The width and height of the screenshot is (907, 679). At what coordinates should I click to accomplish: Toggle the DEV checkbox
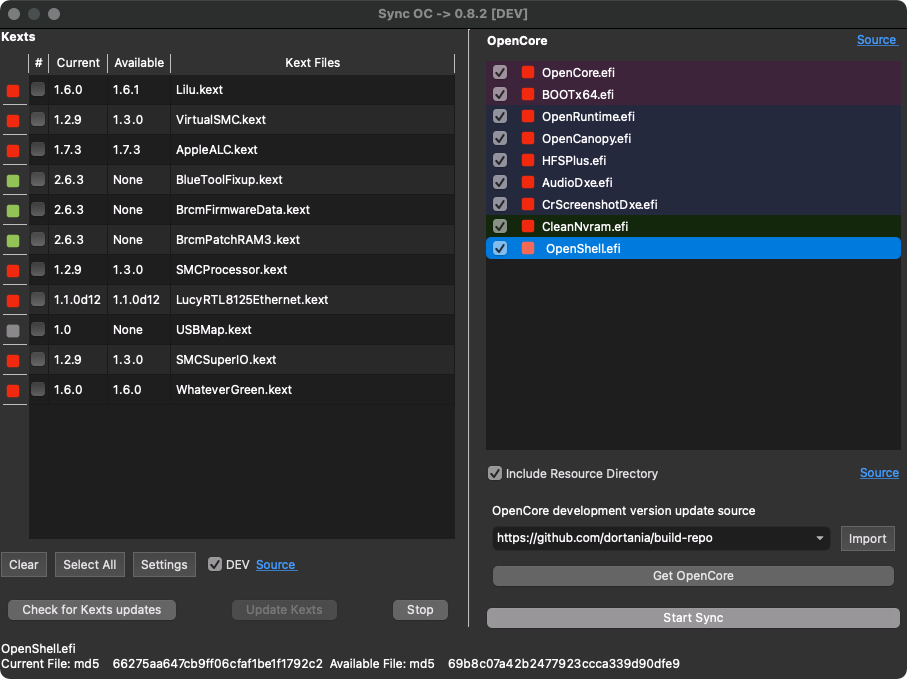pos(215,564)
